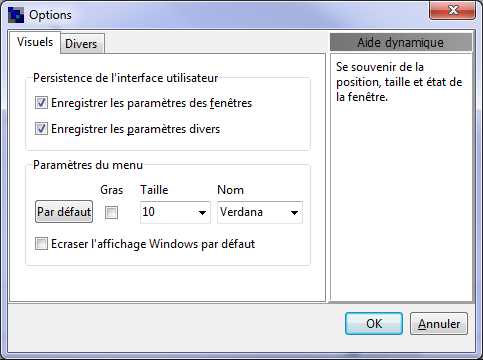Click the Enregistrer les paramètres divers label
This screenshot has width=483, height=360.
(x=135, y=129)
